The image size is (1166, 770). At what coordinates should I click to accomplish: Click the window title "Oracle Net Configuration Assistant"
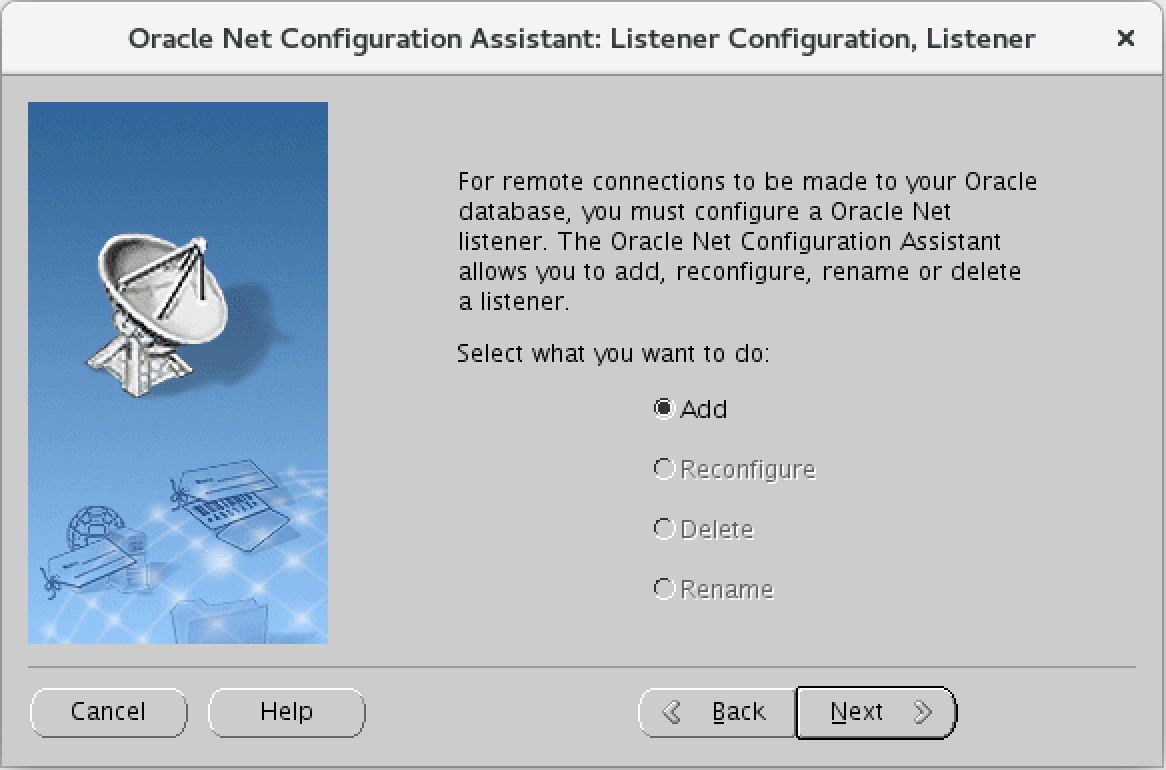(x=365, y=39)
